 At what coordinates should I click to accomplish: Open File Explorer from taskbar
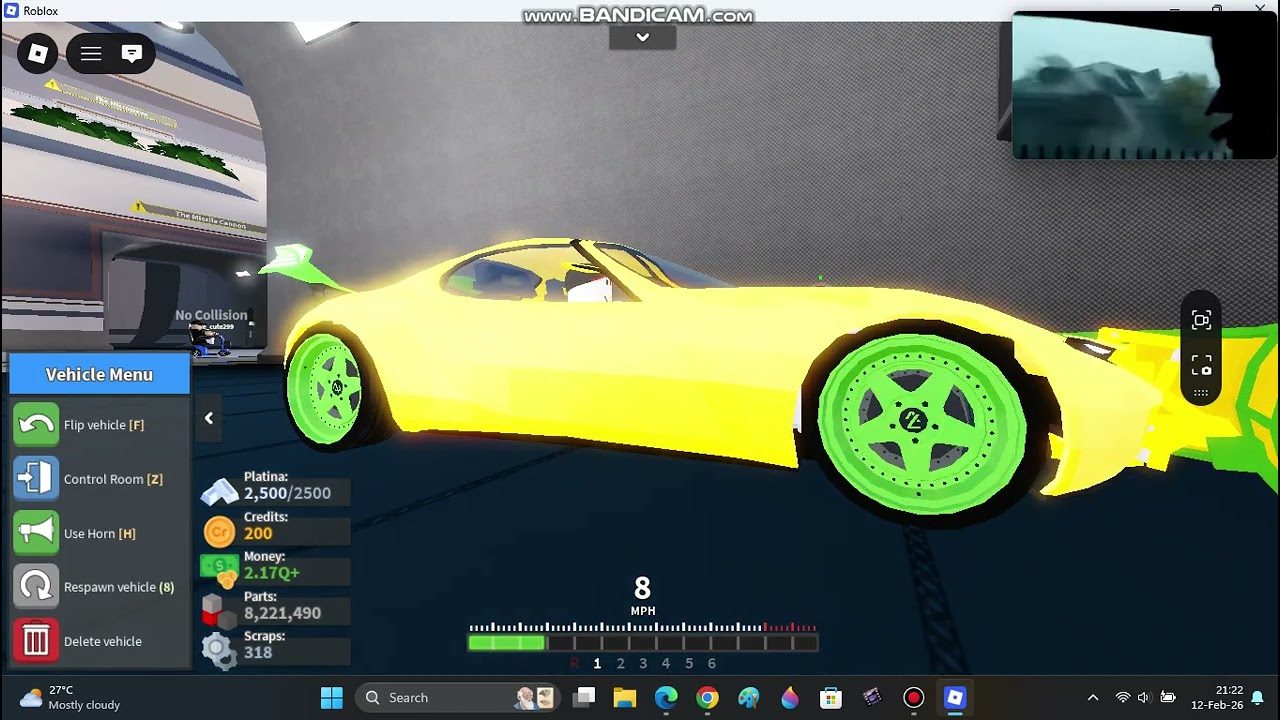(625, 697)
